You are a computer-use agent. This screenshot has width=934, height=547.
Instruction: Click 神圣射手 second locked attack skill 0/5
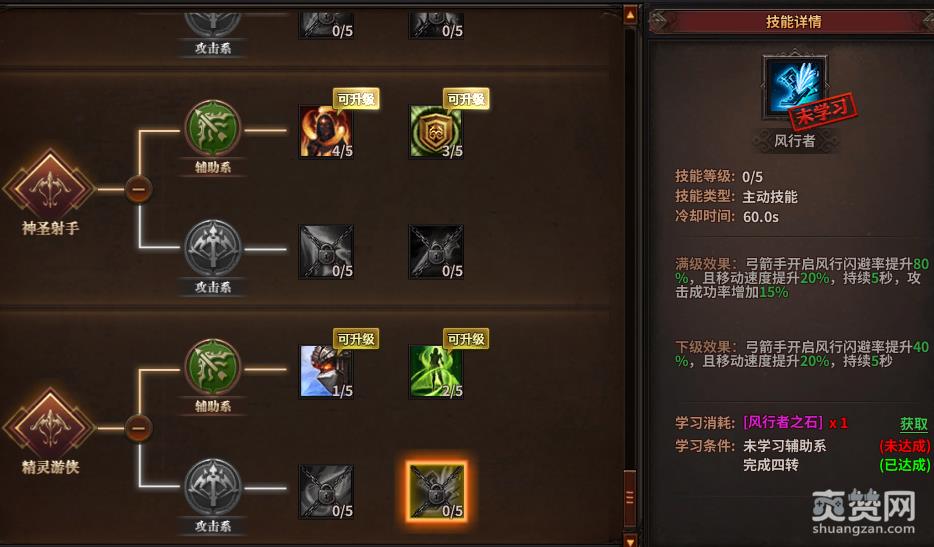[x=436, y=251]
